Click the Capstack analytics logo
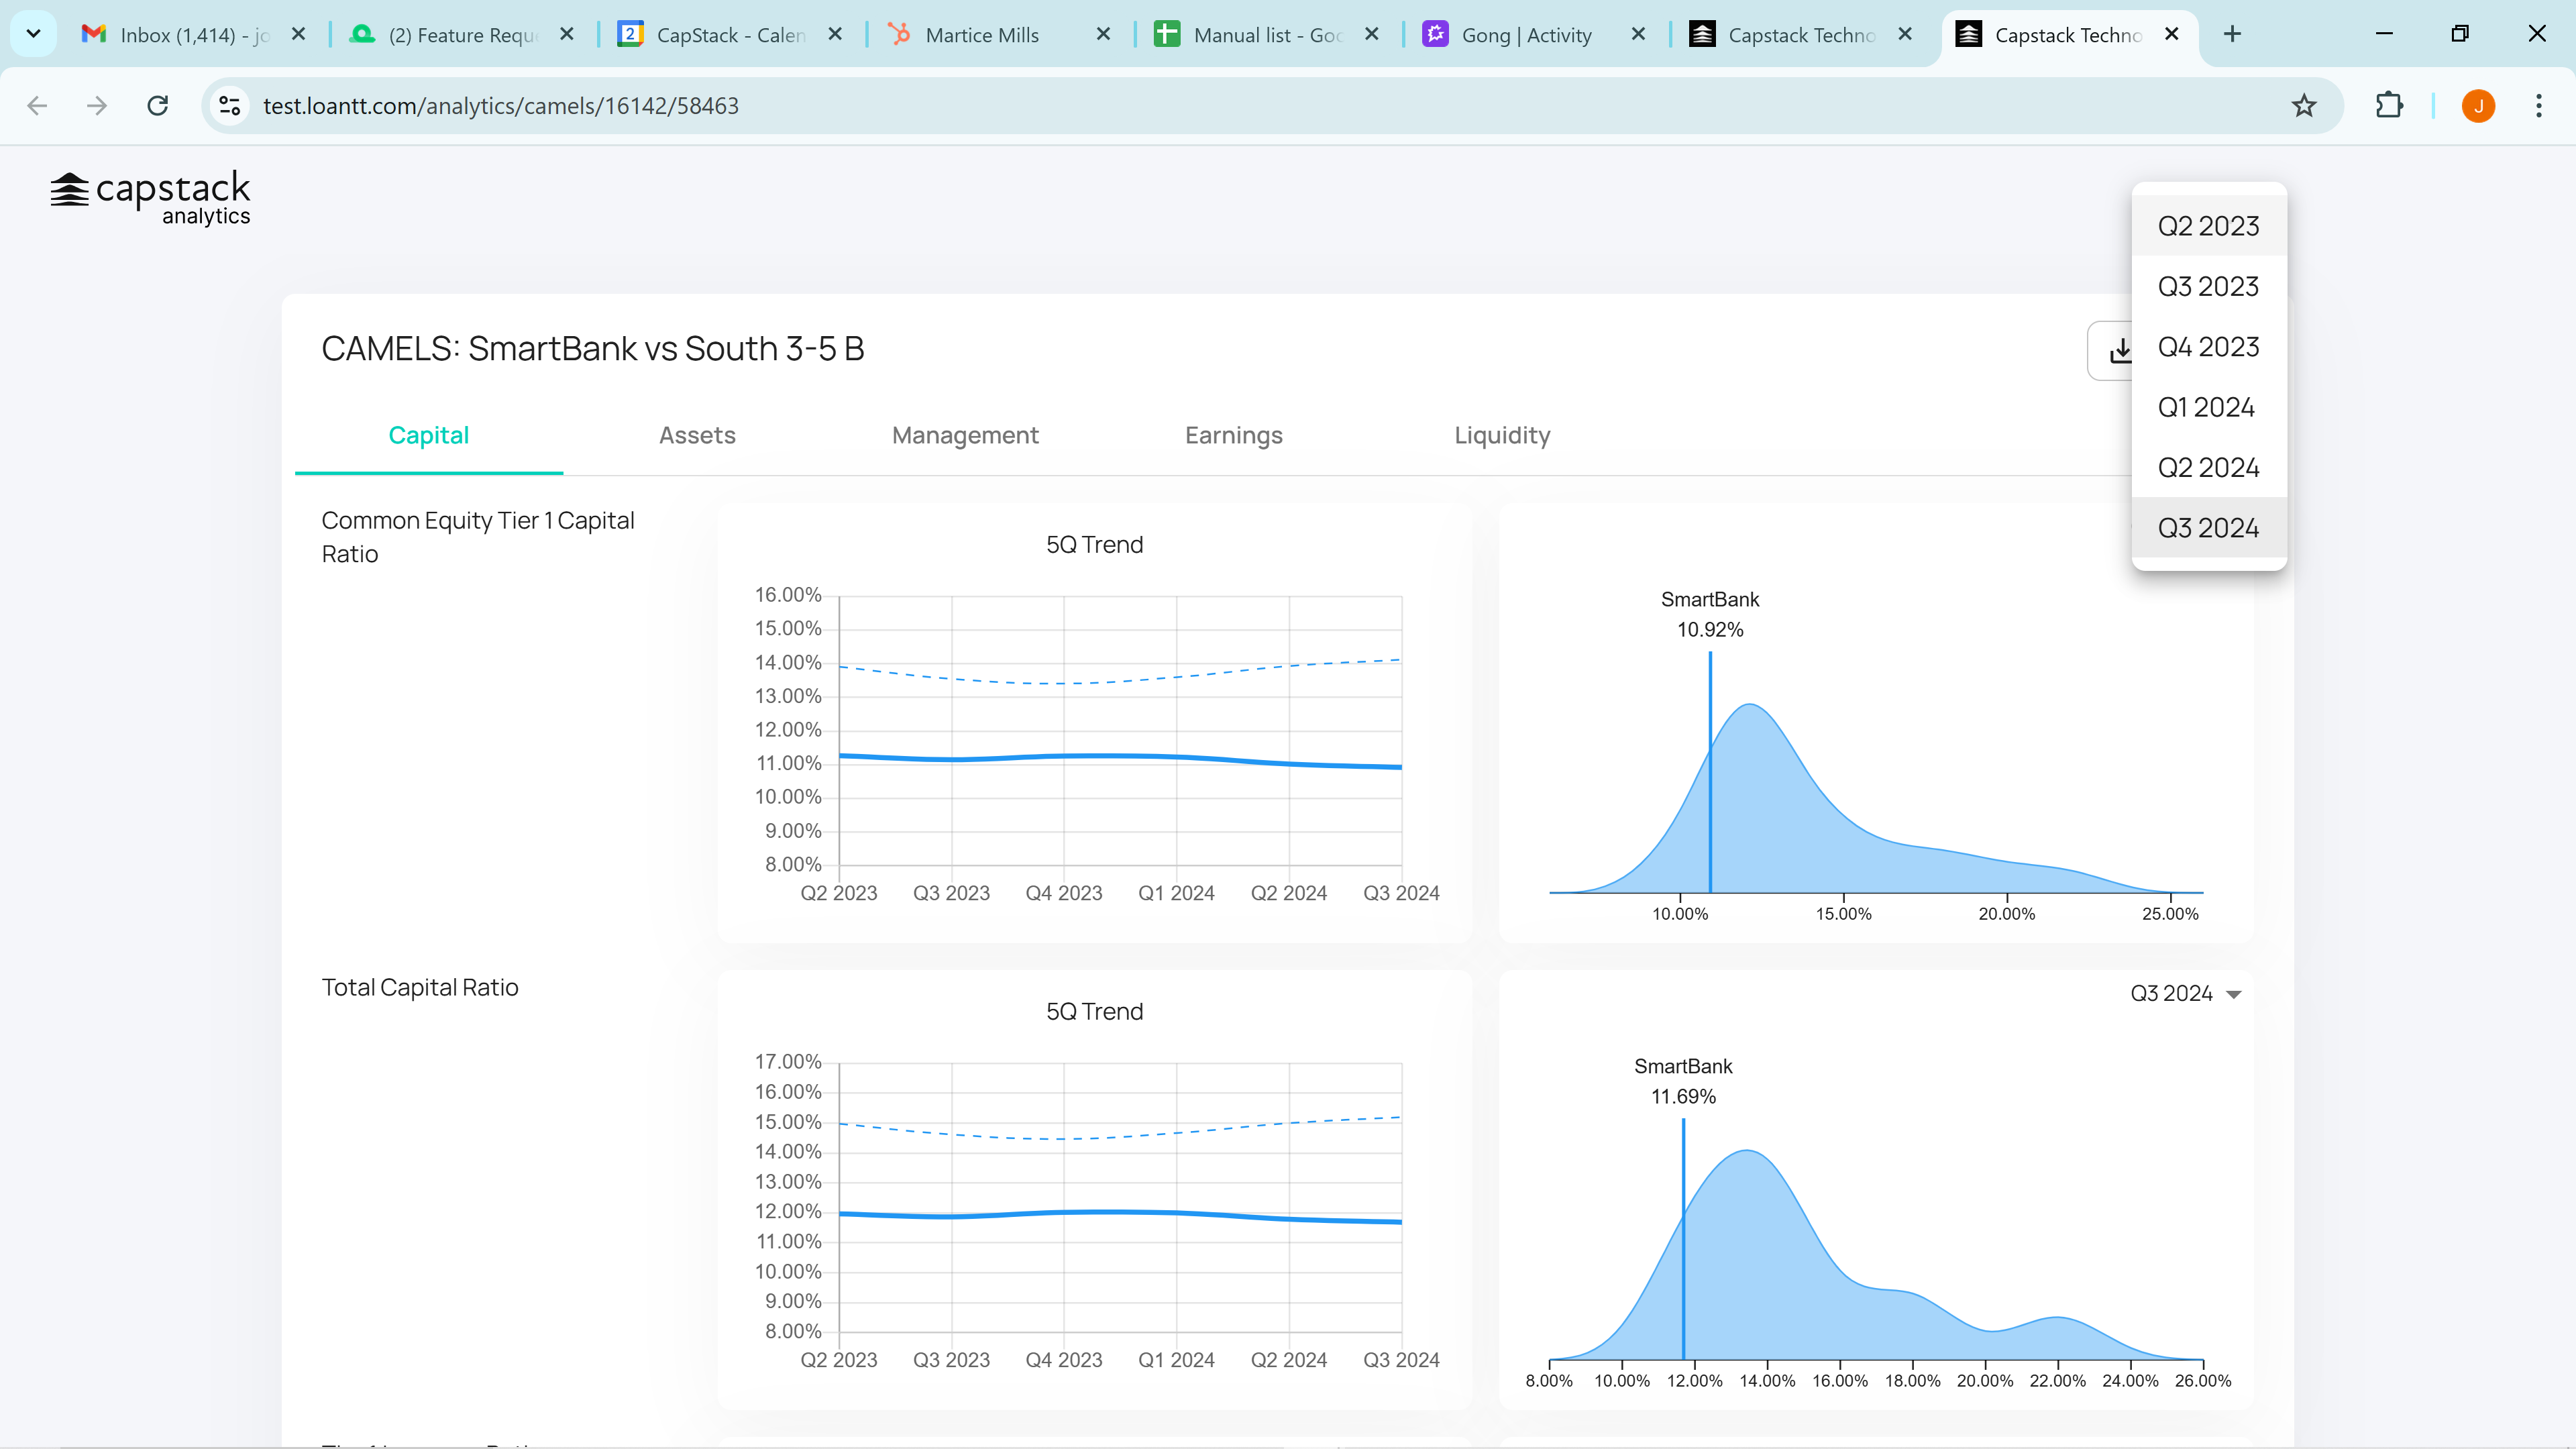 (x=150, y=198)
